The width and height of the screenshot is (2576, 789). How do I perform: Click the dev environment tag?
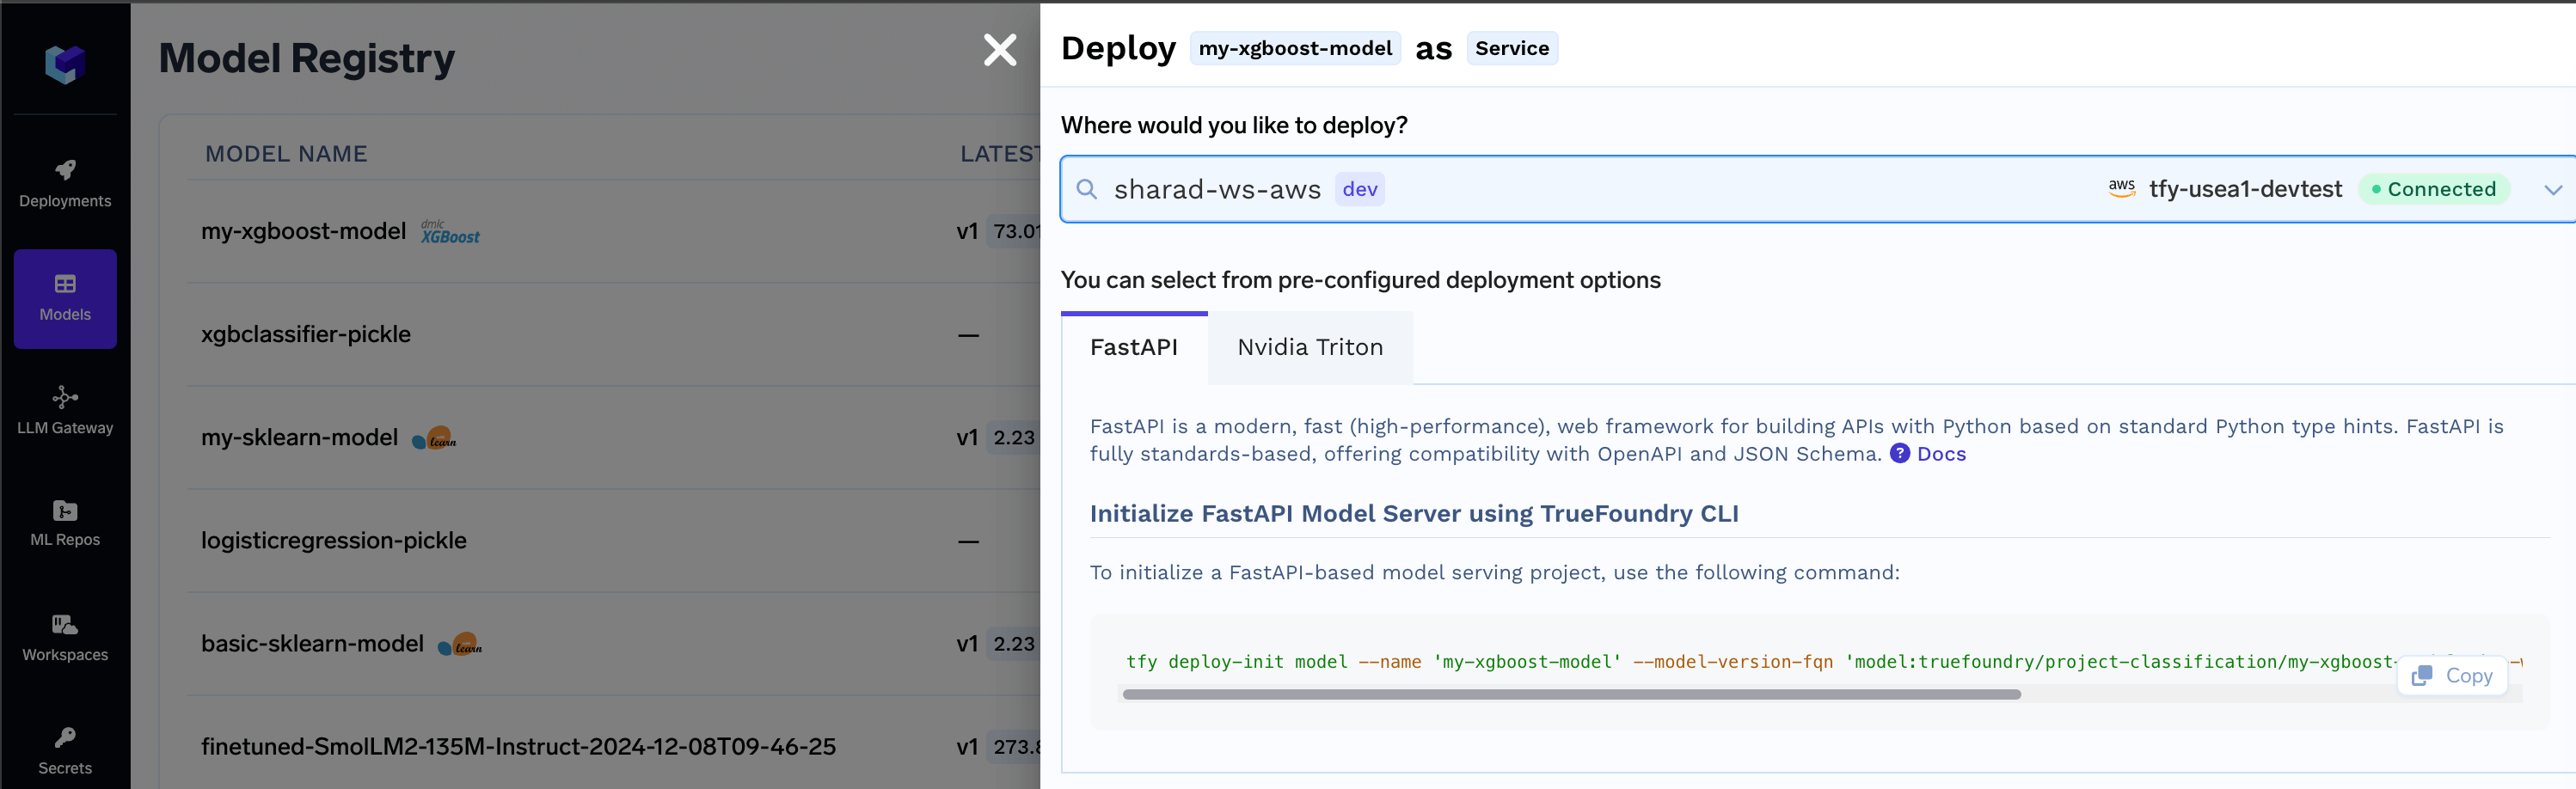1360,189
